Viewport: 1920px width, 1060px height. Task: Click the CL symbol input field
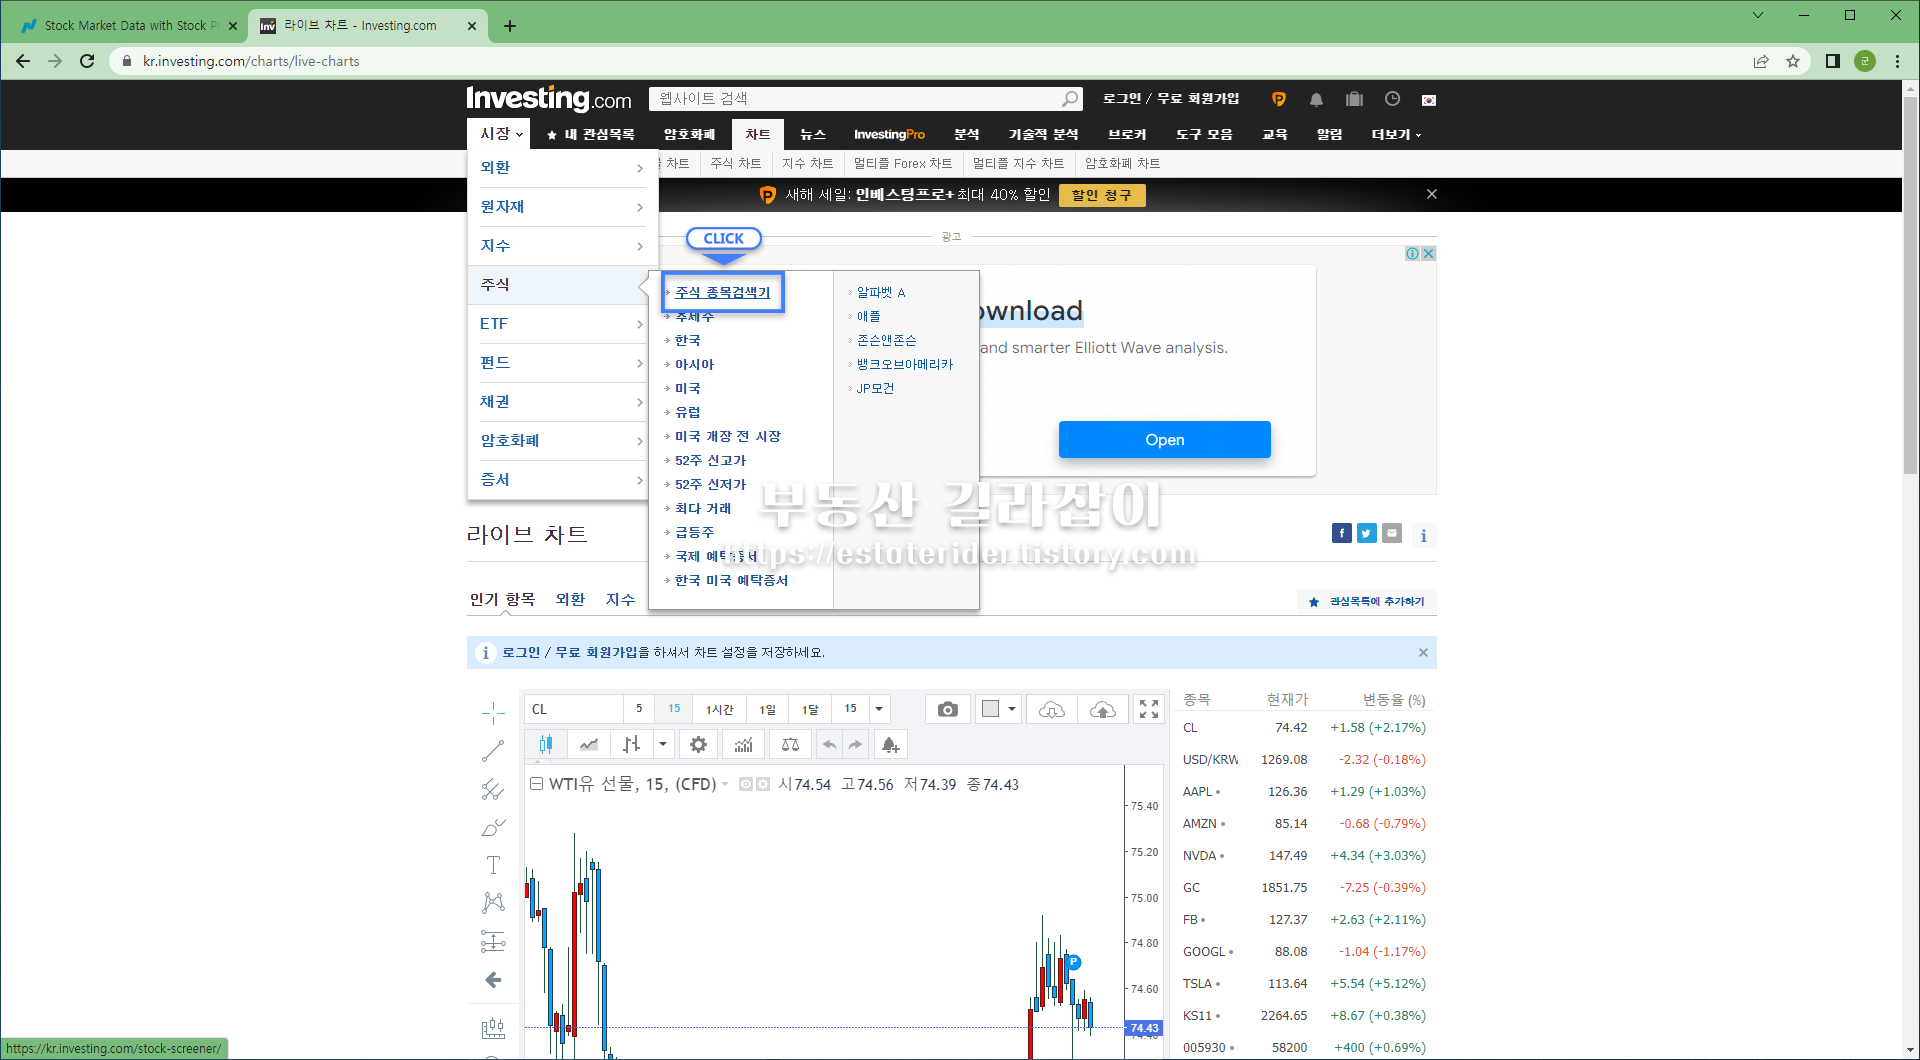(x=574, y=709)
